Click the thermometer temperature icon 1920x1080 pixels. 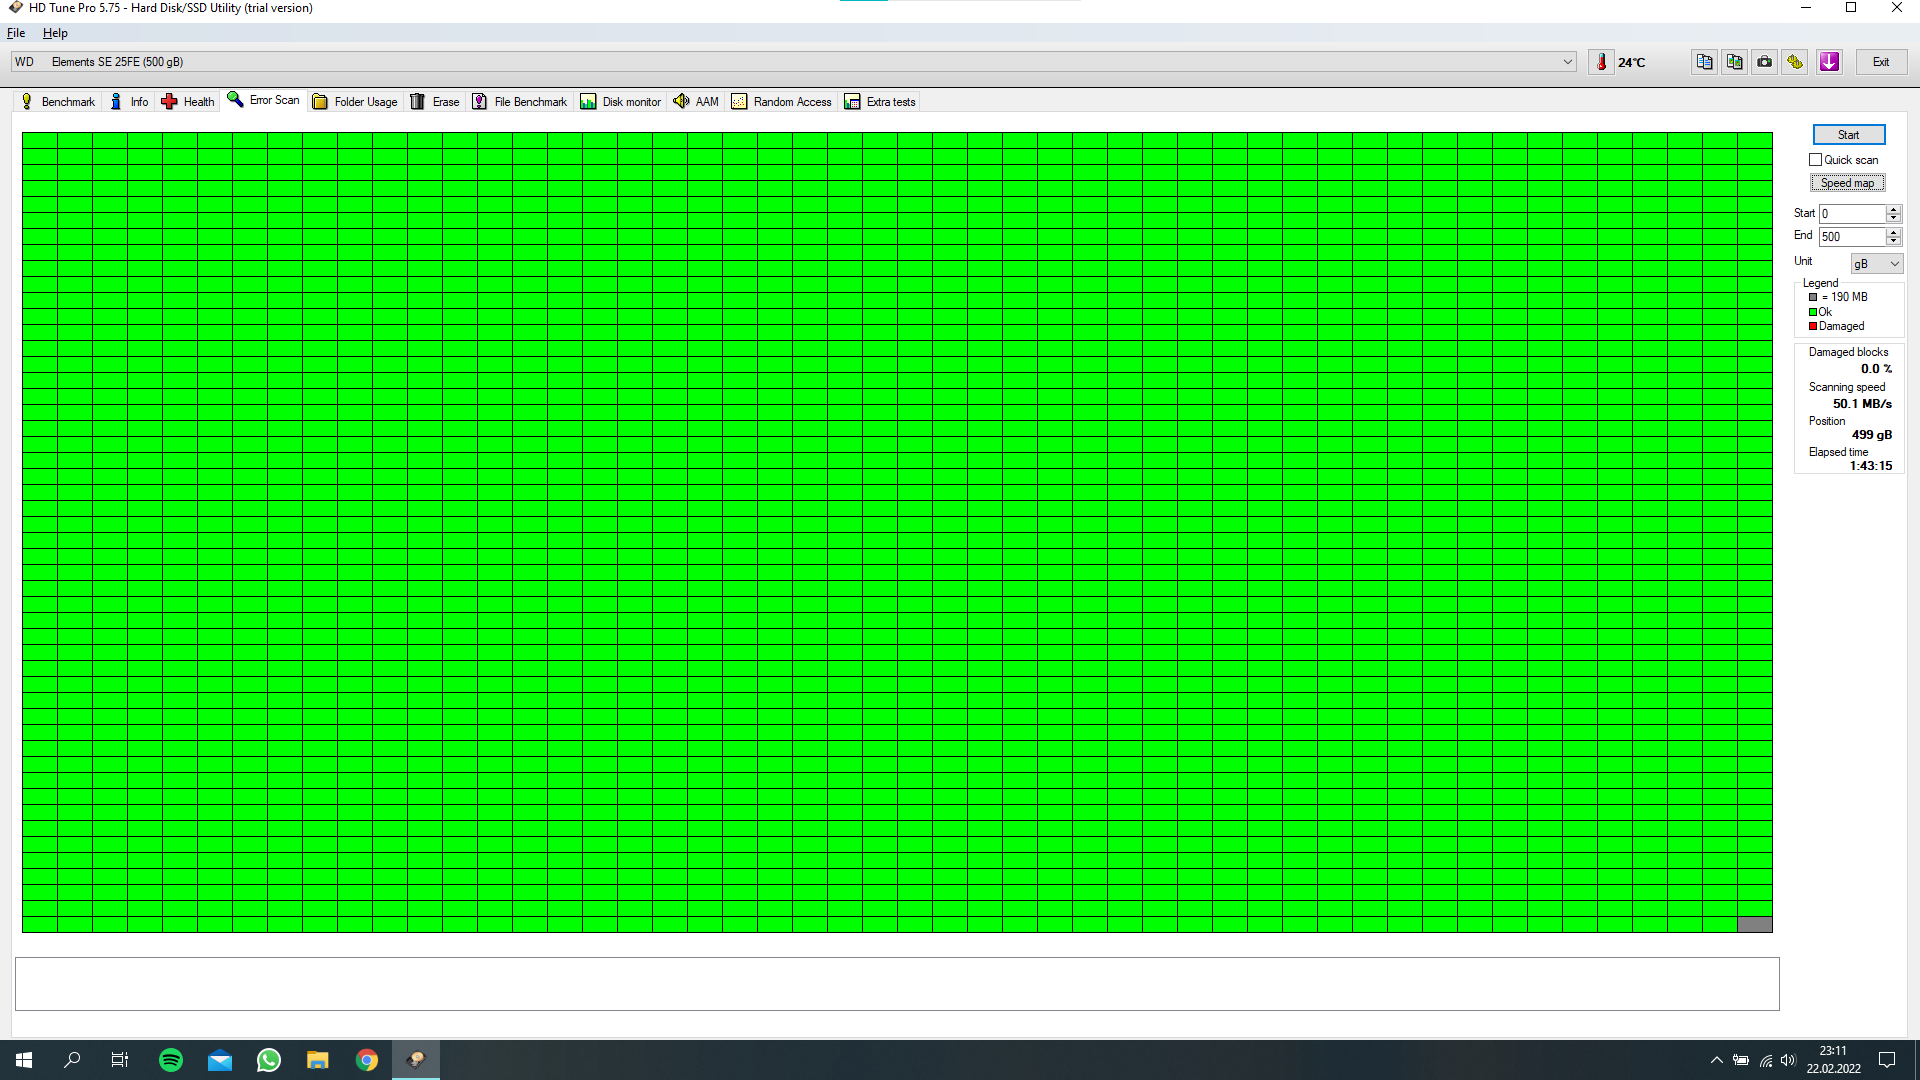tap(1601, 62)
